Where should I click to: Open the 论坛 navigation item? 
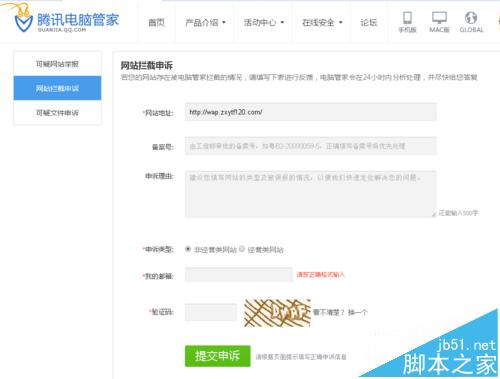tap(369, 22)
